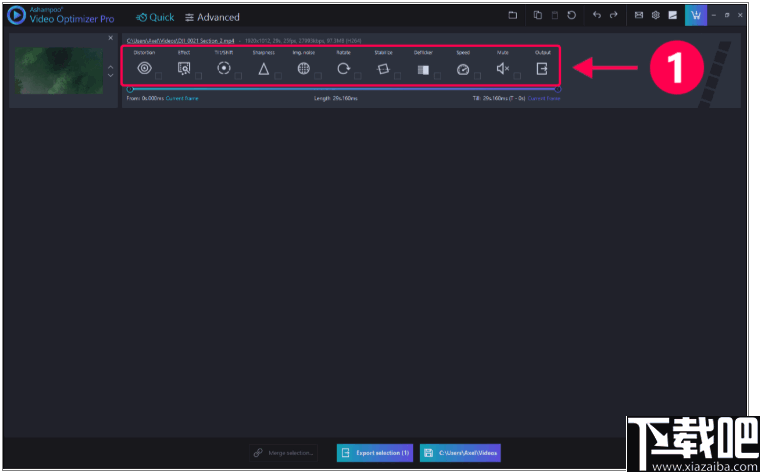Click the copy settings icon
This screenshot has width=762, height=472.
[537, 15]
